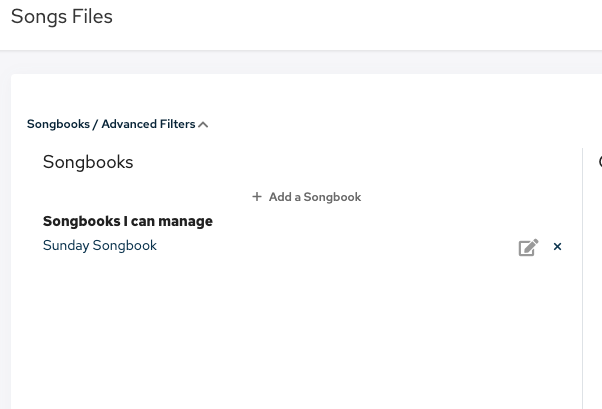
Task: Click the vertical divider beside Songbooks panel
Action: coord(582,280)
